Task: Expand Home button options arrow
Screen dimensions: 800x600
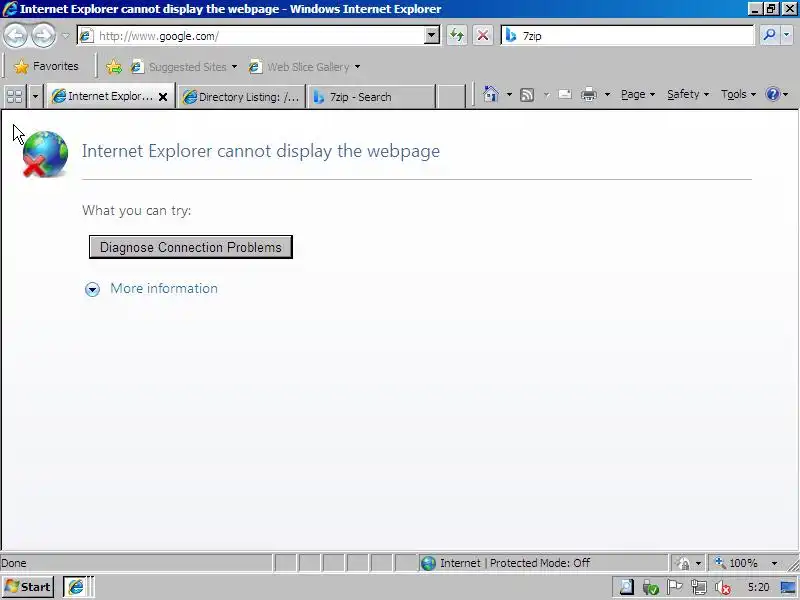Action: pos(509,94)
